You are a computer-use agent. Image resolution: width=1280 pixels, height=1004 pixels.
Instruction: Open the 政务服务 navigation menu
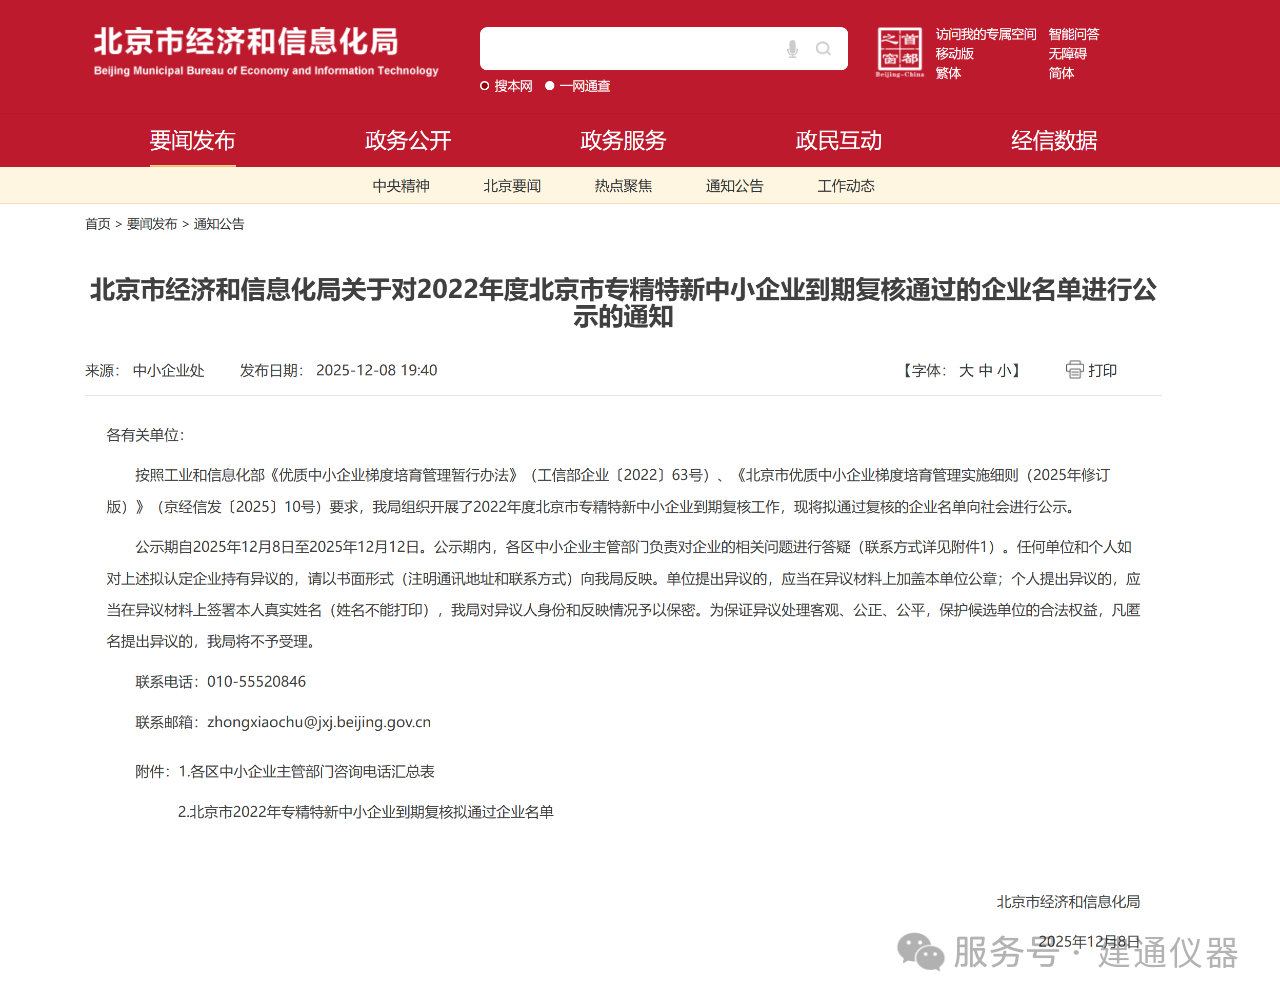(x=622, y=141)
